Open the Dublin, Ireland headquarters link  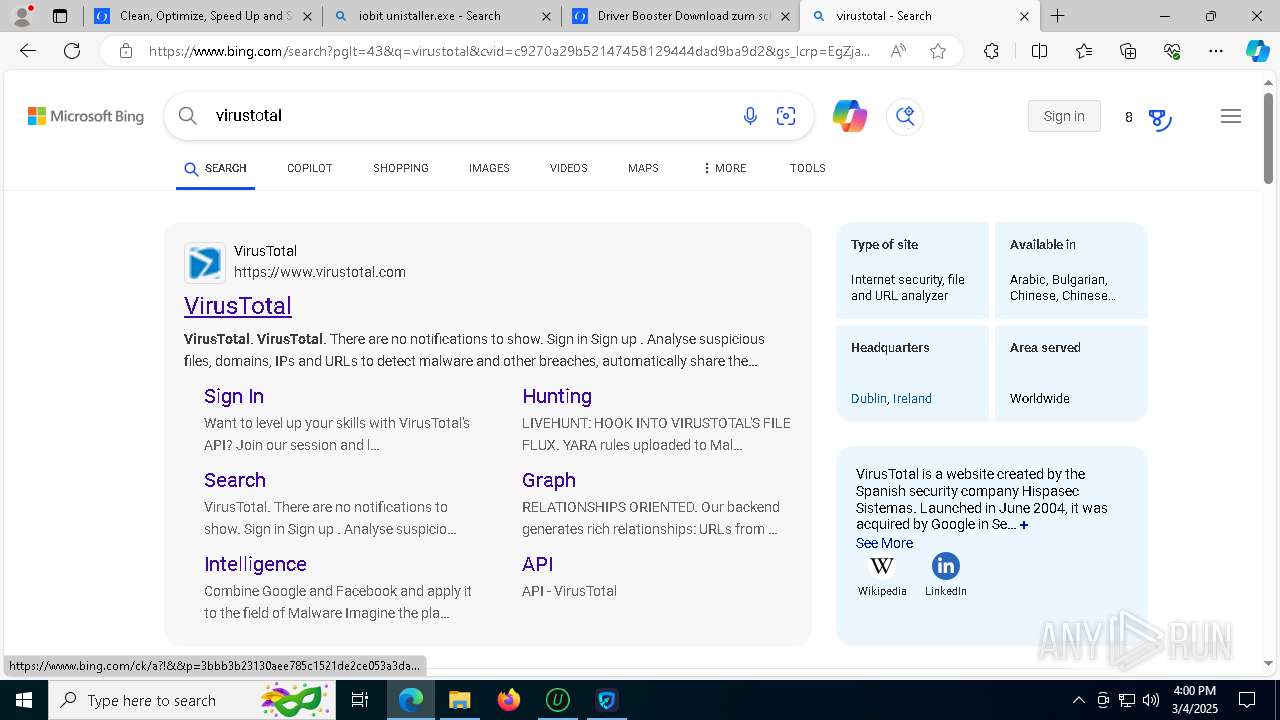tap(891, 398)
